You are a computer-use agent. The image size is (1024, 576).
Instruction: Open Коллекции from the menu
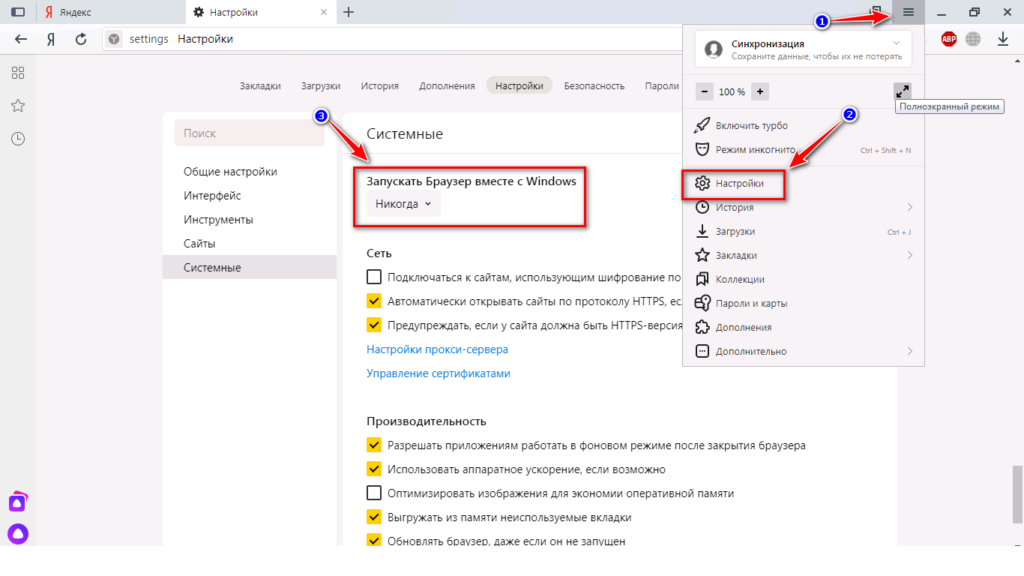point(803,279)
